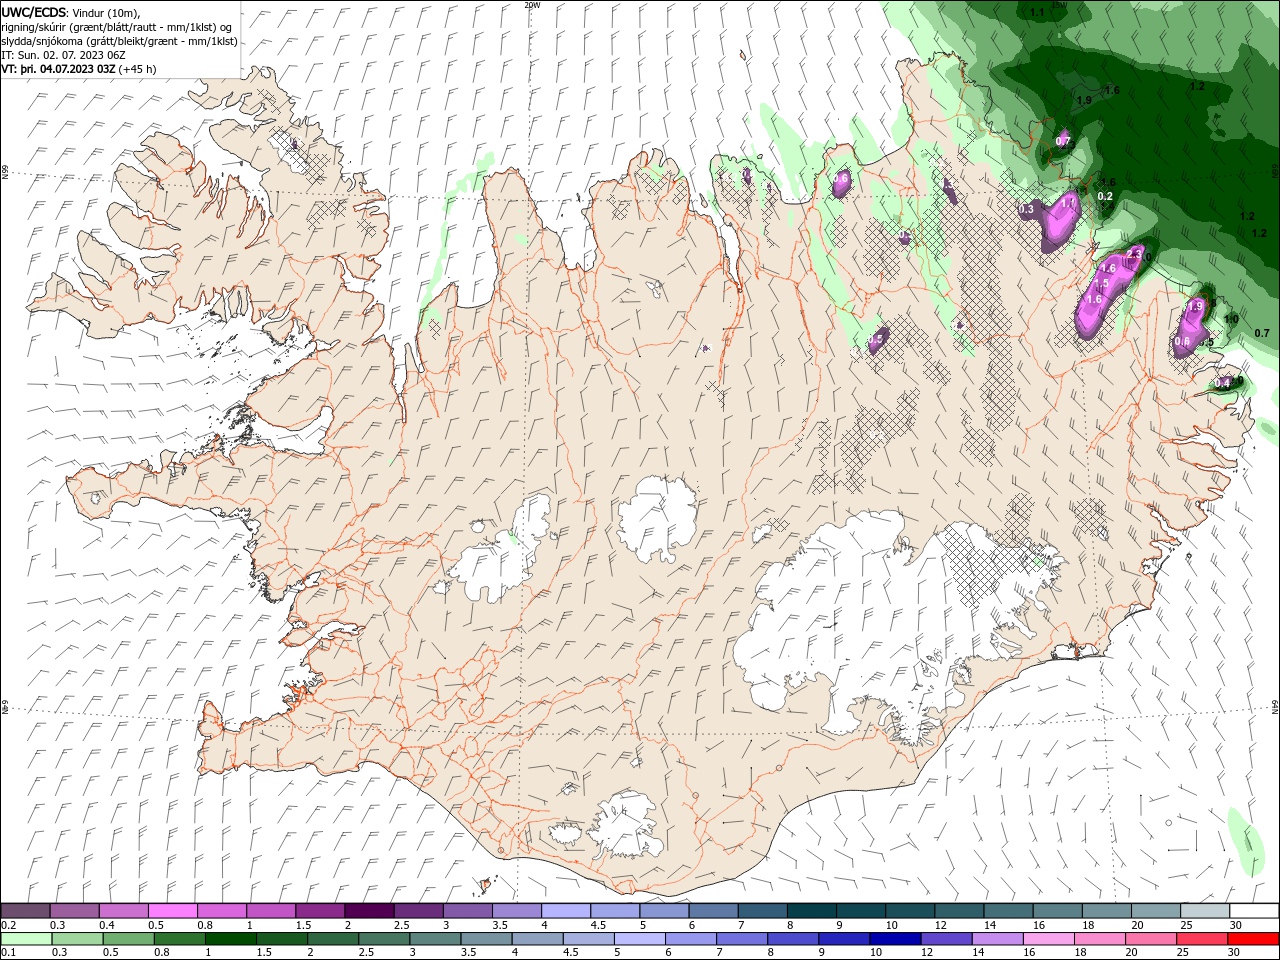This screenshot has height=960, width=1280.
Task: Click the 'rigning/skúrir' rain legend description line
Action: 117,26
